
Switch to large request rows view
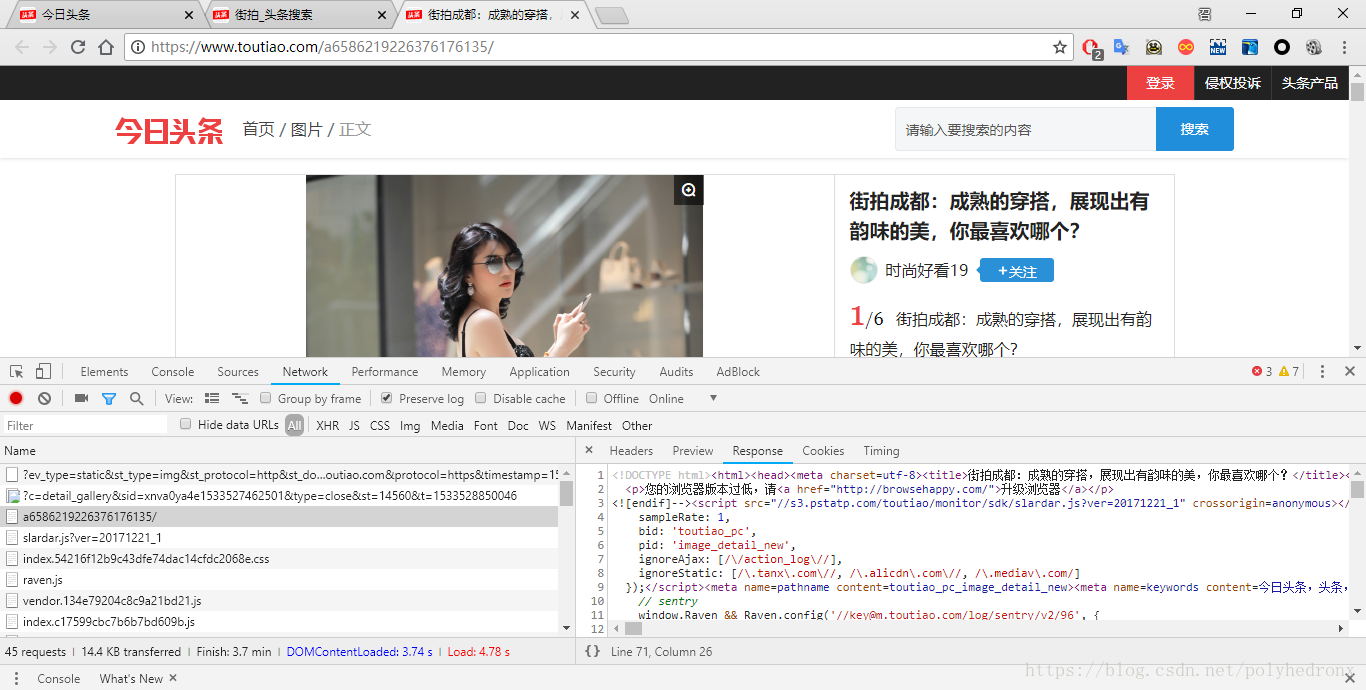tap(212, 398)
